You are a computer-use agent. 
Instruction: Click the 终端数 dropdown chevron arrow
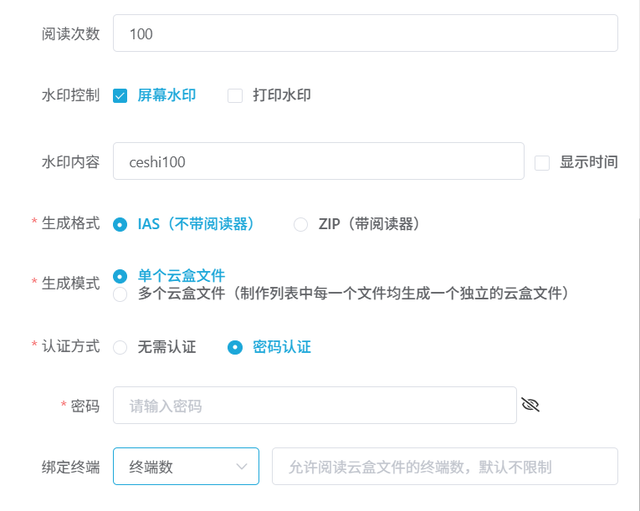point(241,466)
